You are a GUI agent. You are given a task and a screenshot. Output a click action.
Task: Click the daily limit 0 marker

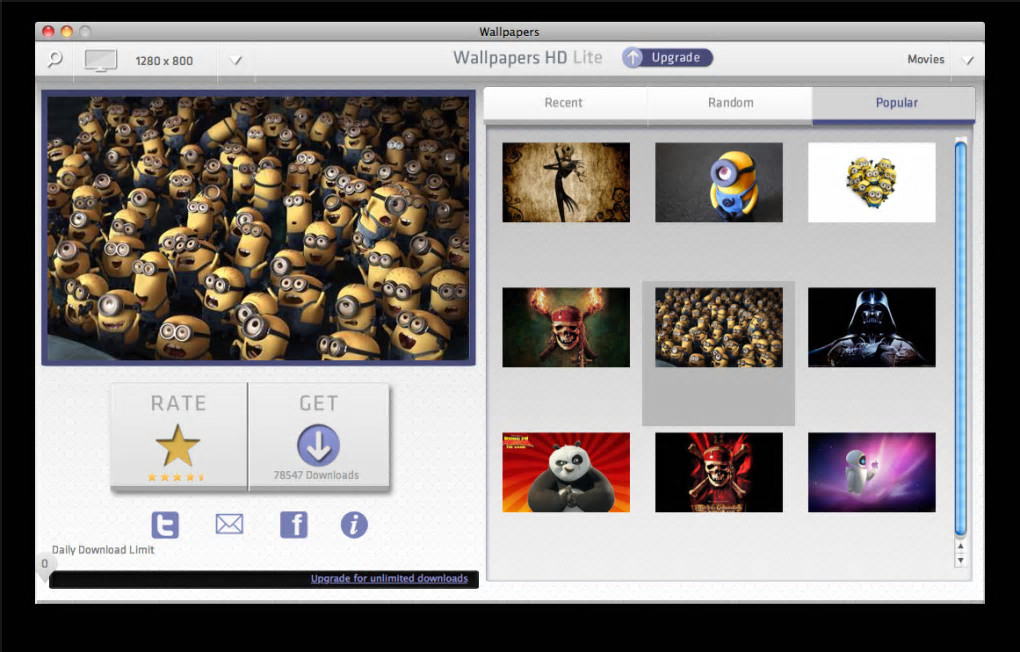point(45,564)
